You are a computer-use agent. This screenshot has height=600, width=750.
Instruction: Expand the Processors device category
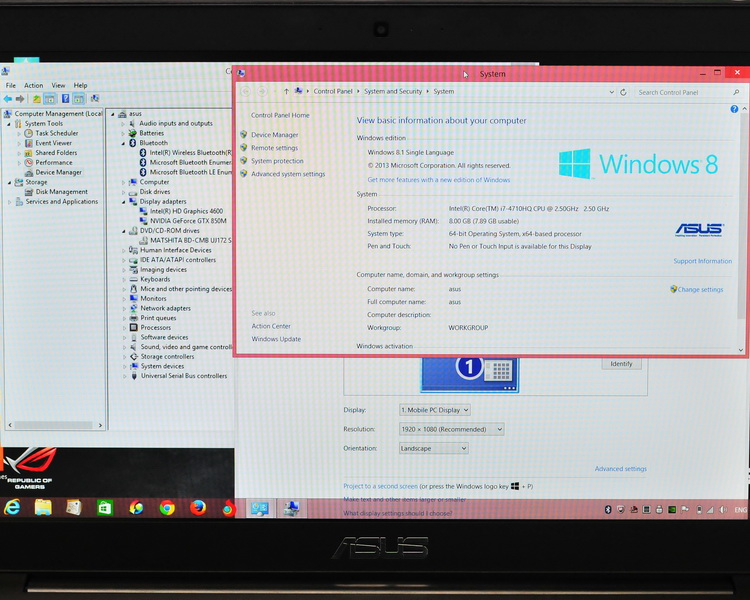click(x=124, y=328)
